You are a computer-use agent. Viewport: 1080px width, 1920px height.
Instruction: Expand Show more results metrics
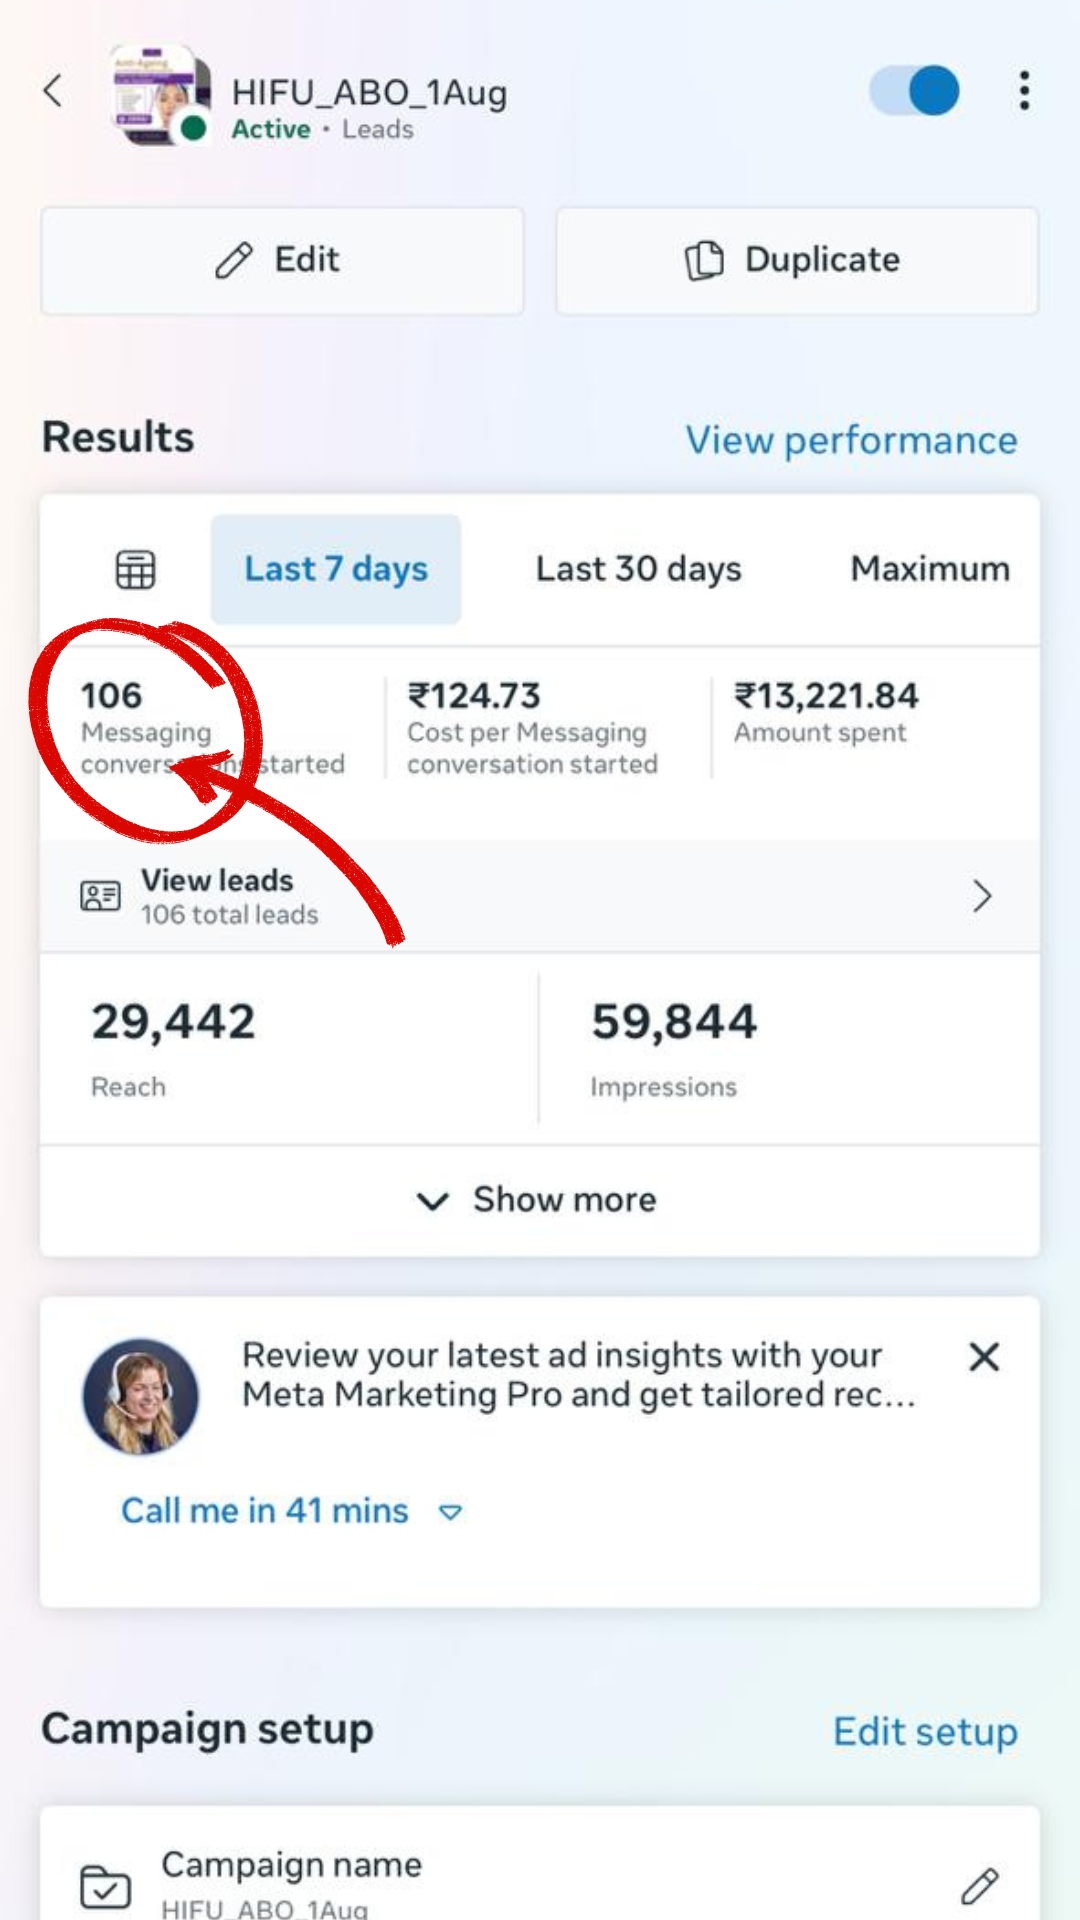[538, 1200]
